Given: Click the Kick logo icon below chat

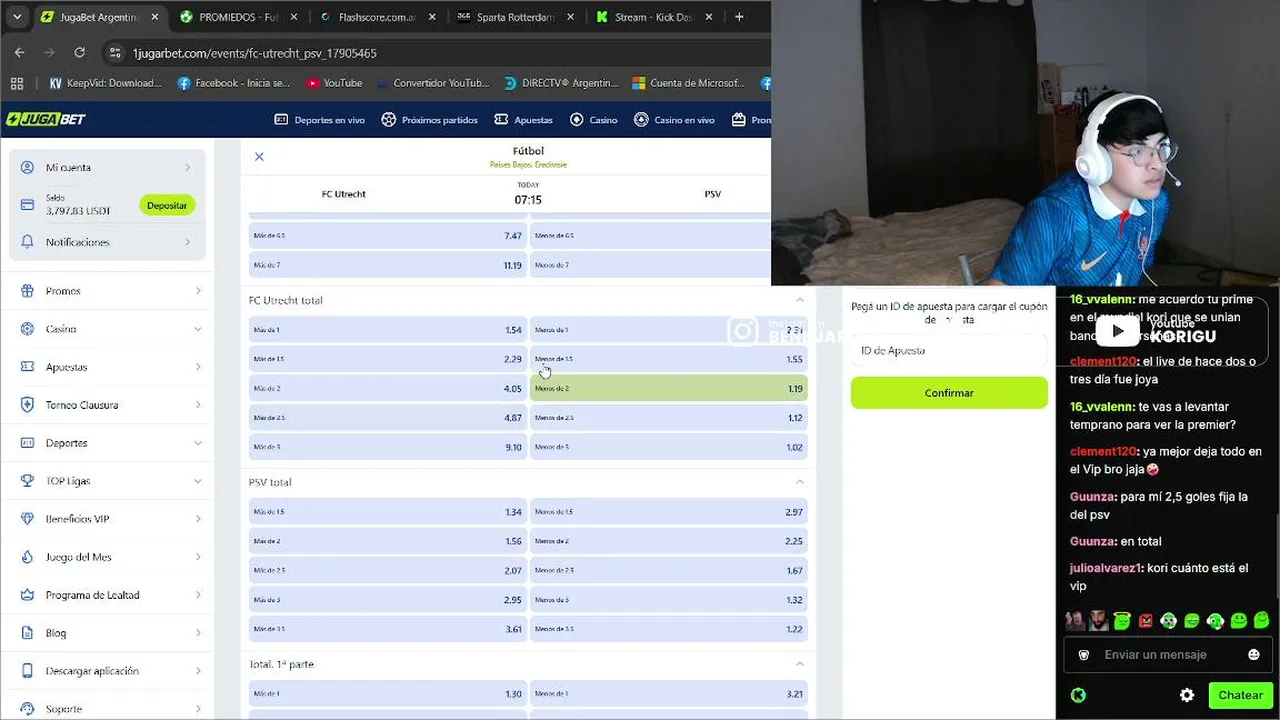Looking at the screenshot, I should coord(1078,695).
